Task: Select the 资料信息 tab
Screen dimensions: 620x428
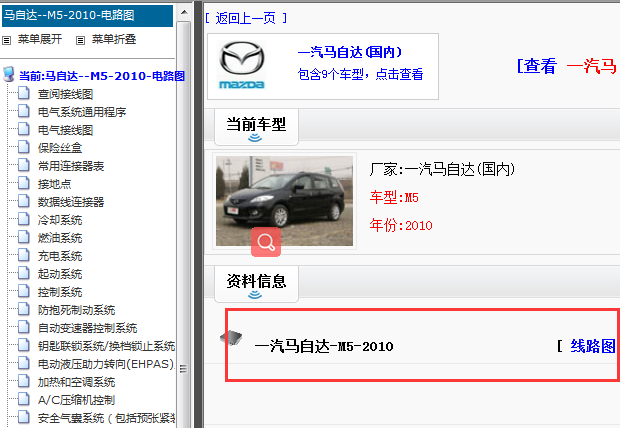Action: [x=256, y=284]
